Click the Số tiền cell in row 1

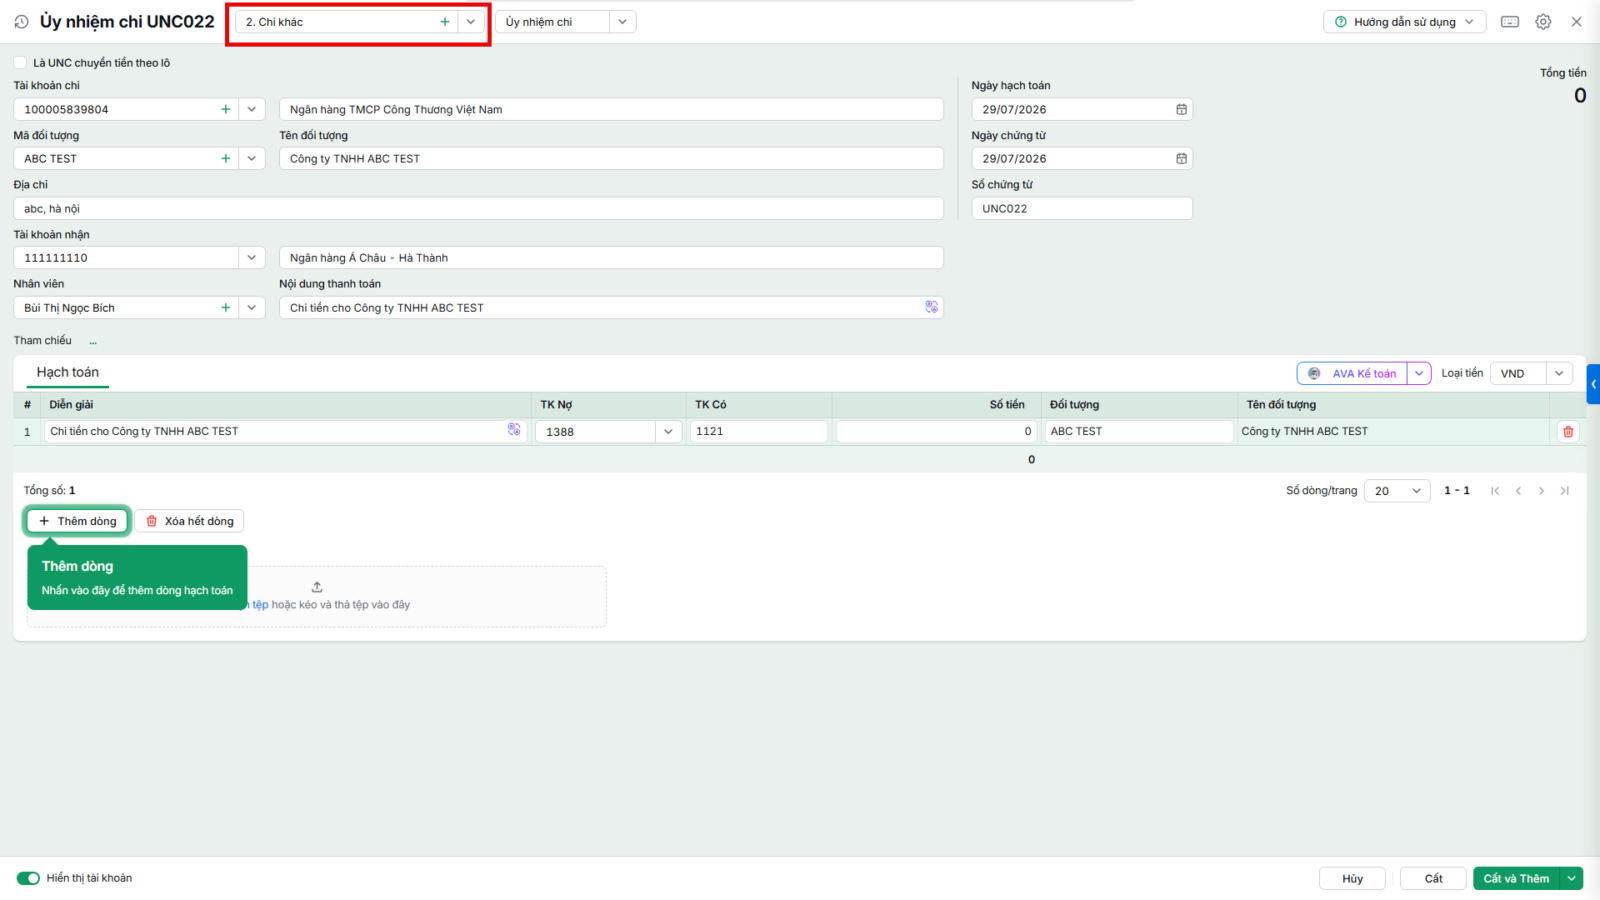(x=935, y=431)
